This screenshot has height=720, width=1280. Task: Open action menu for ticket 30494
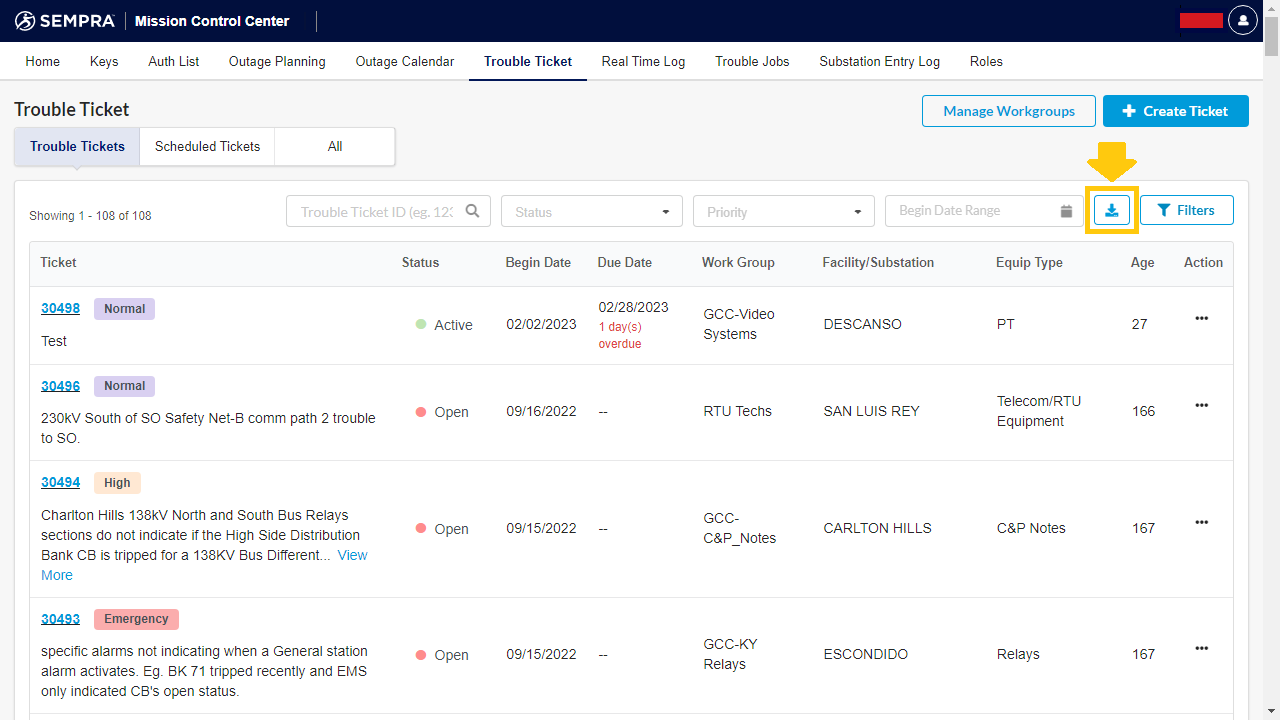1201,522
